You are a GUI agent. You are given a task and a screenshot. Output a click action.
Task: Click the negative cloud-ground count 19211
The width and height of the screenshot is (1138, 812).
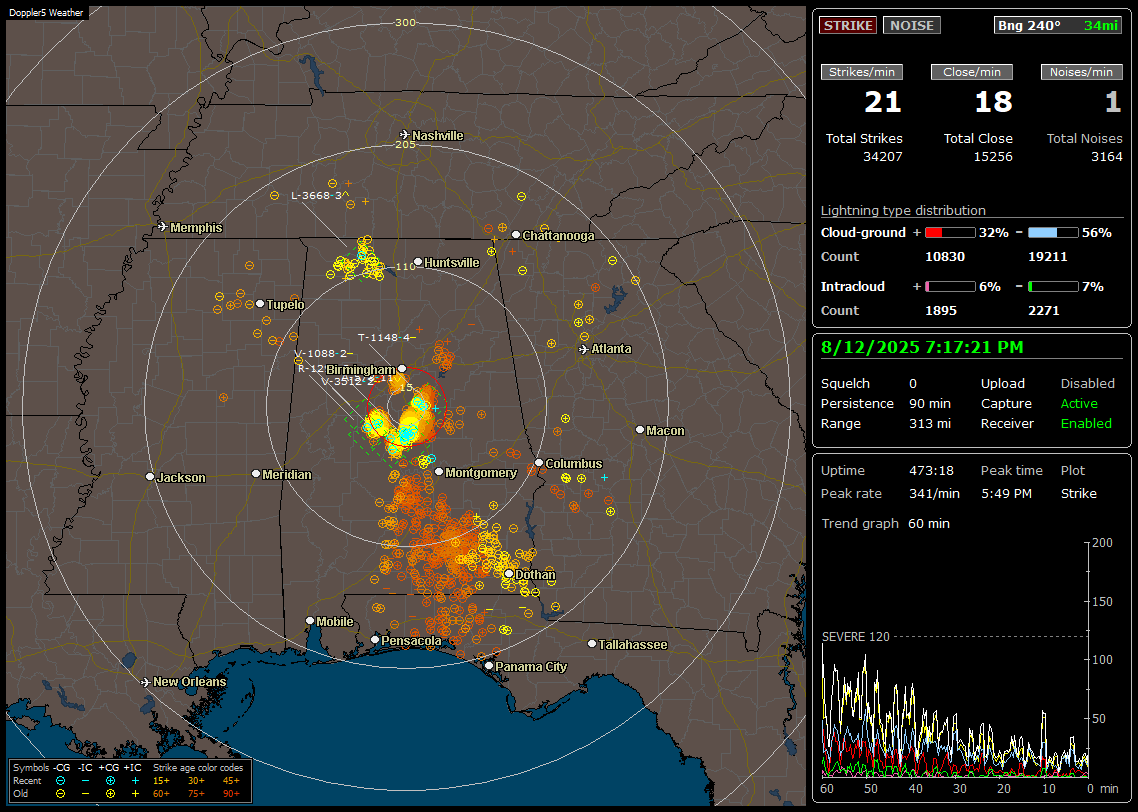(1047, 256)
